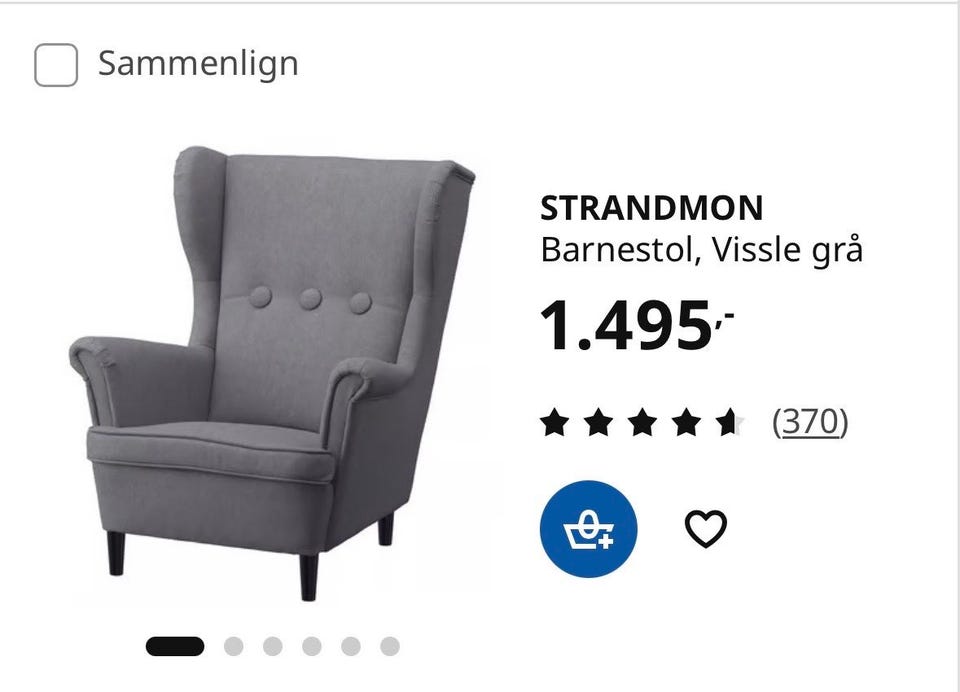Click the Sammenlign label text
This screenshot has height=692, width=960.
(198, 64)
